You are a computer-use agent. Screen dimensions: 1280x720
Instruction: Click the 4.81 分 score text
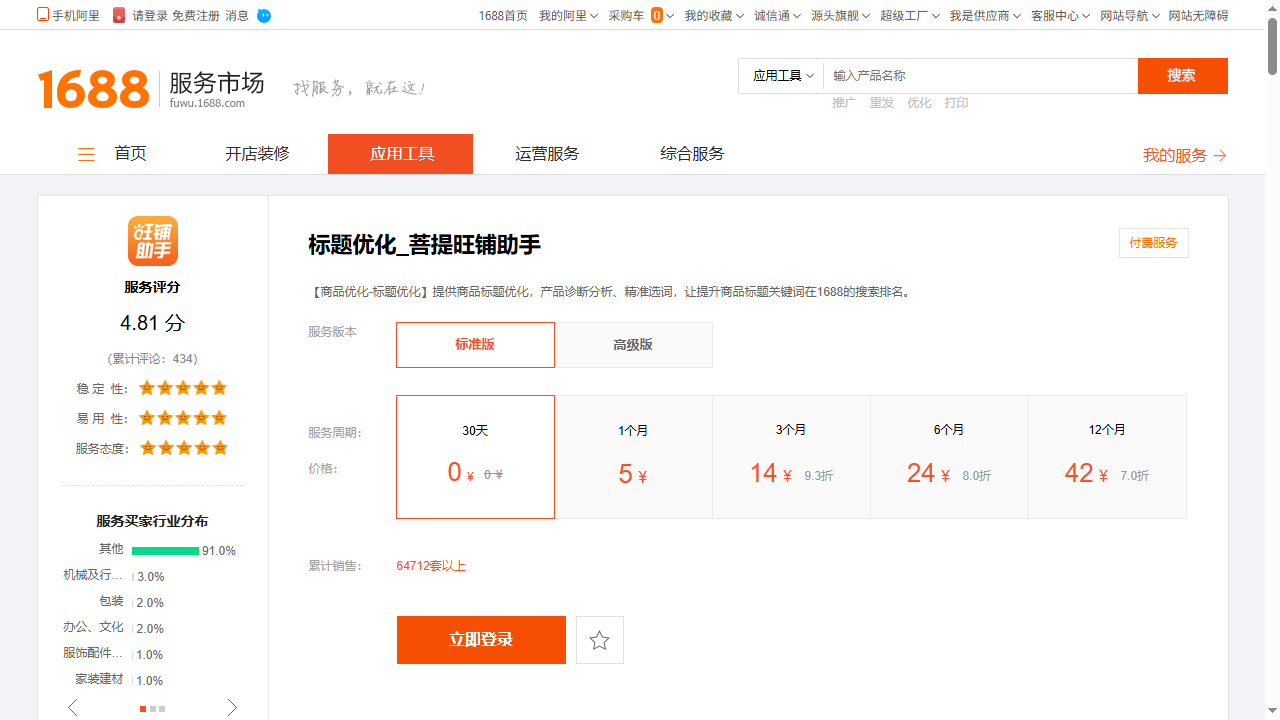(x=152, y=323)
